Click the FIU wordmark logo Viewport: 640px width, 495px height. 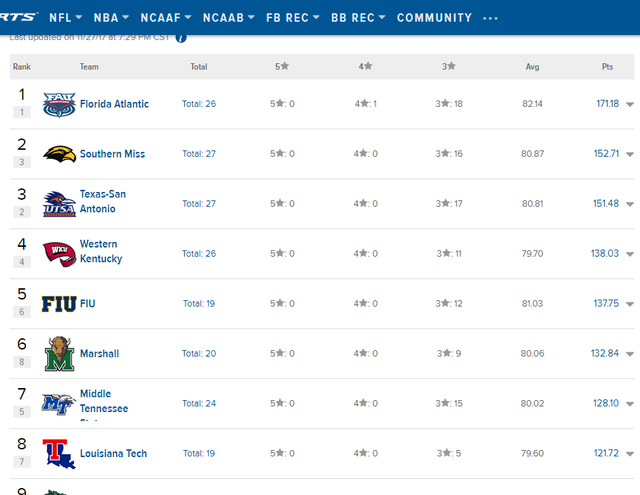pos(59,304)
